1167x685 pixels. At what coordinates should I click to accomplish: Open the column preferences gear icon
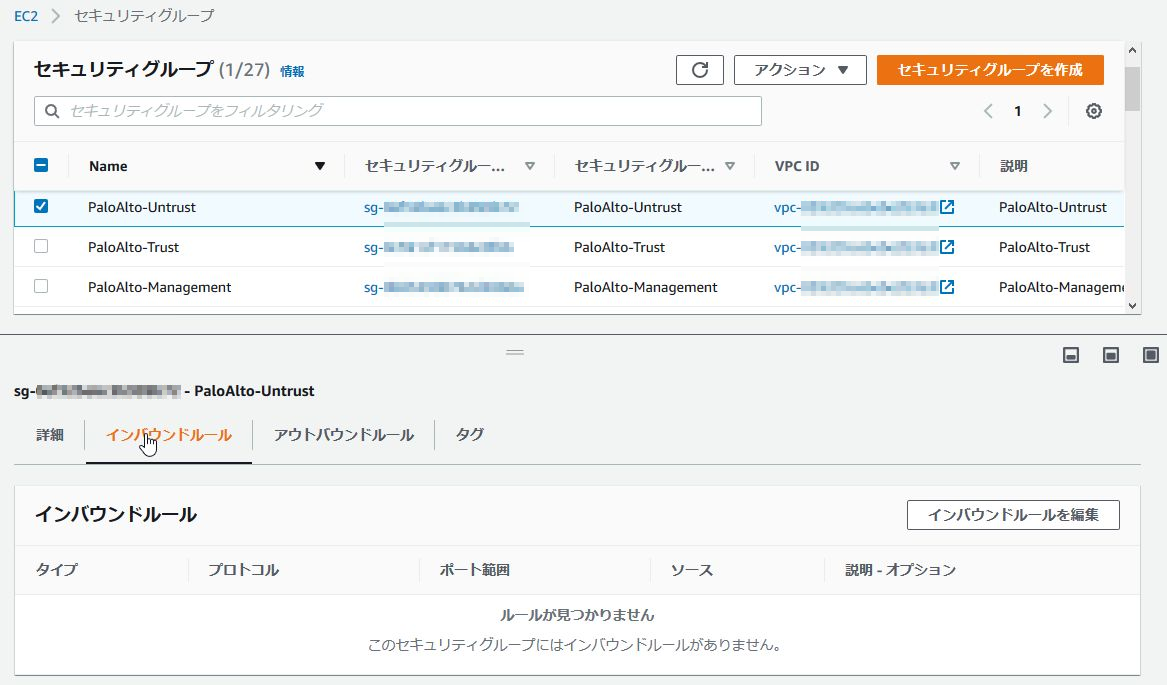coord(1093,111)
